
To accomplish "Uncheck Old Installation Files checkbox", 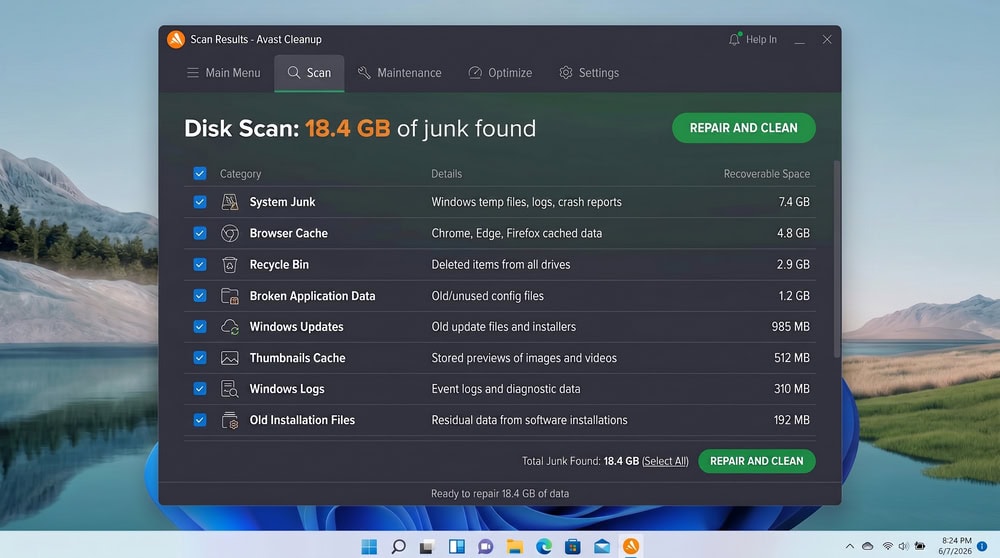I will tap(200, 420).
